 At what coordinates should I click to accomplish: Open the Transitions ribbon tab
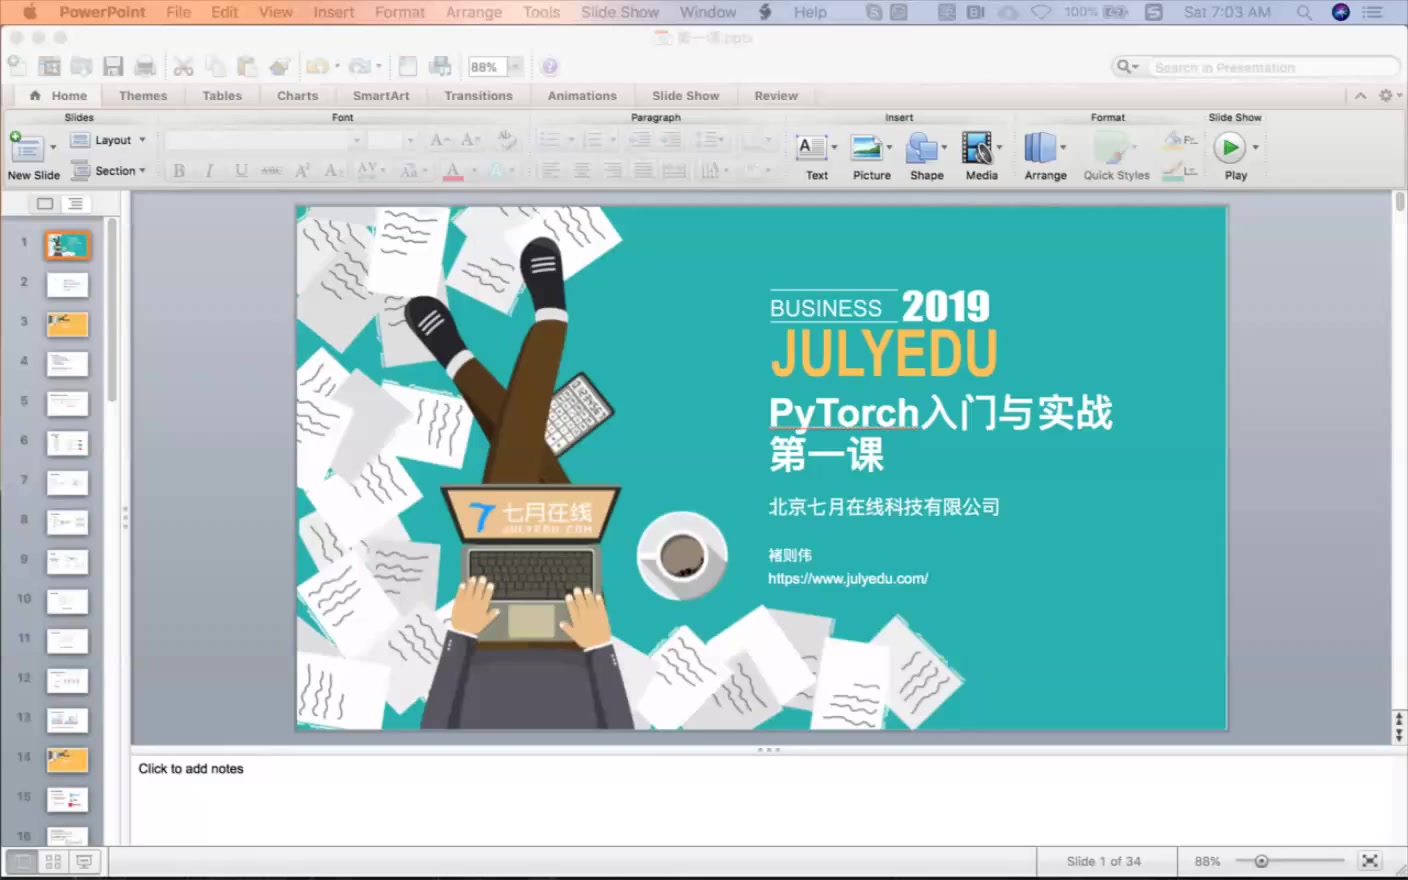tap(478, 96)
